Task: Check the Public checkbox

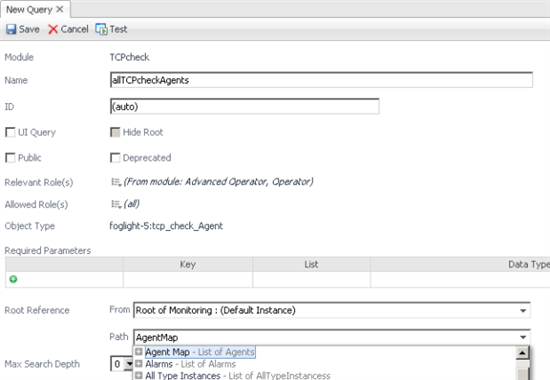Action: pos(10,158)
